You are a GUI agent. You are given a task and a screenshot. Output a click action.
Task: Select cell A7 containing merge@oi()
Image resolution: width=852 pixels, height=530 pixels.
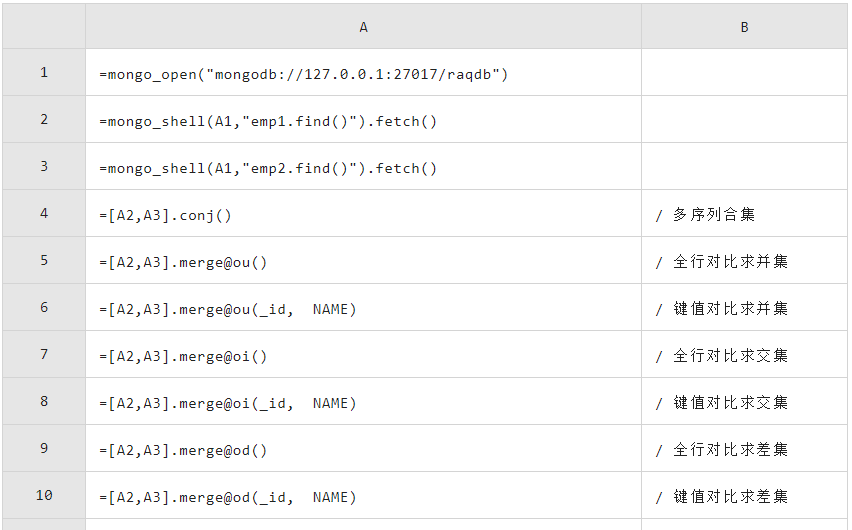click(x=363, y=354)
